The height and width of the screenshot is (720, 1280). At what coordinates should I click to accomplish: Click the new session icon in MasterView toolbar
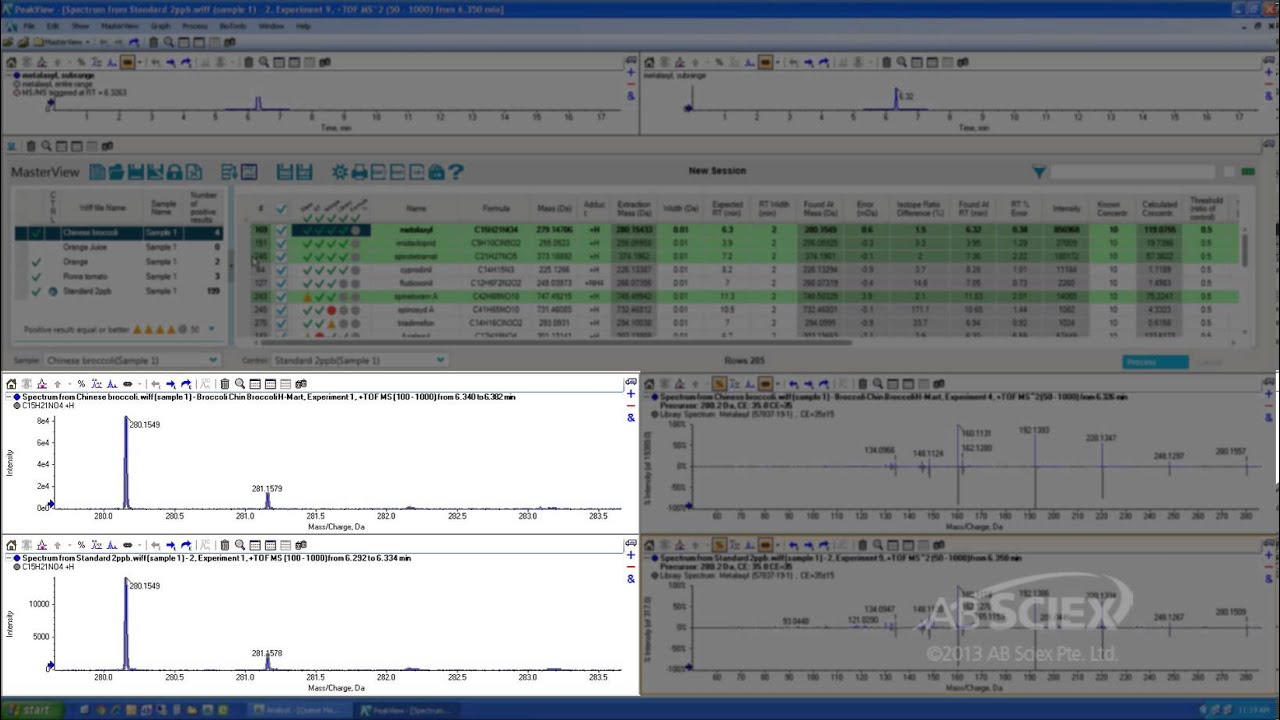[97, 172]
